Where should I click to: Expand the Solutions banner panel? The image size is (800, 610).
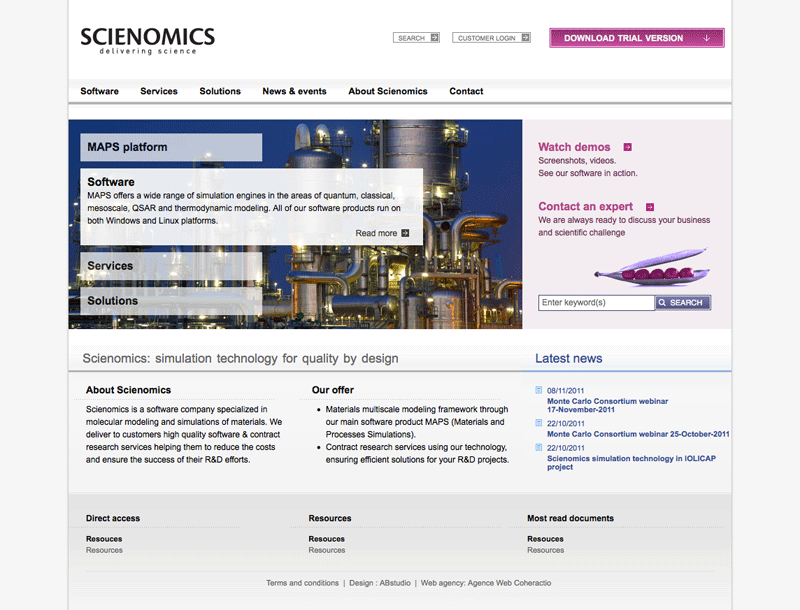coord(171,301)
